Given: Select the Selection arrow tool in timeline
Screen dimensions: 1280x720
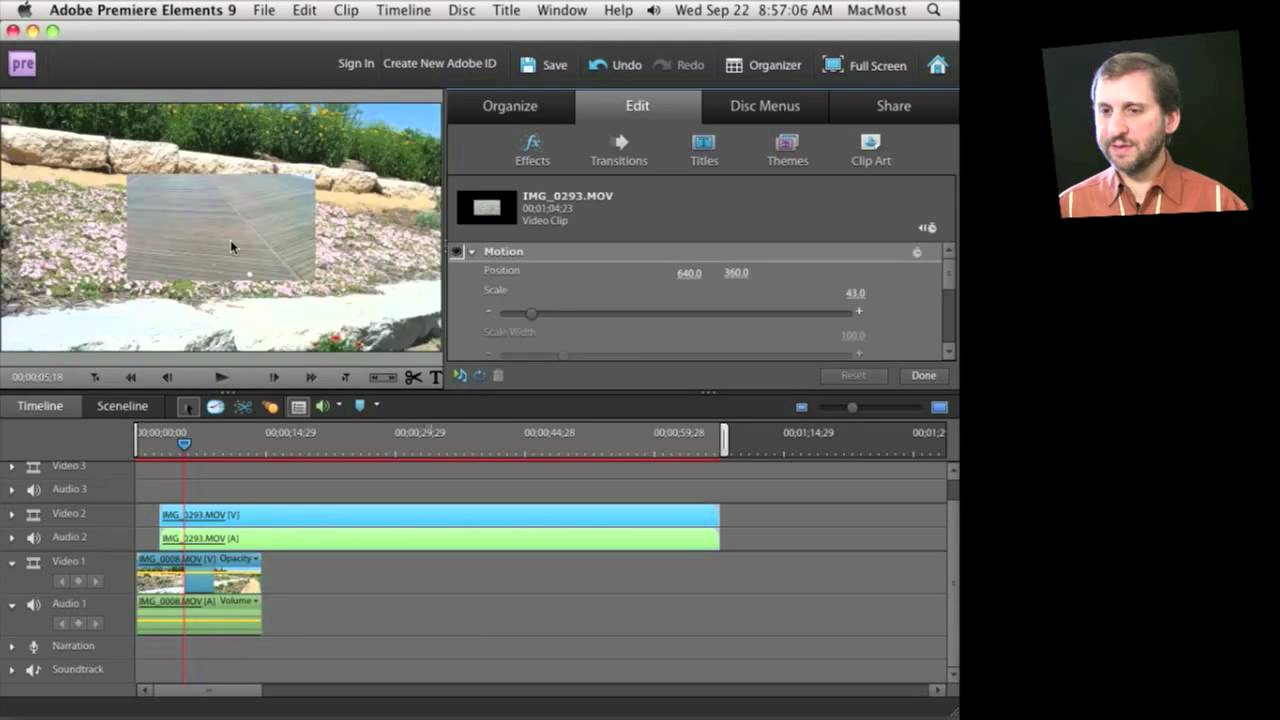Looking at the screenshot, I should coord(188,406).
